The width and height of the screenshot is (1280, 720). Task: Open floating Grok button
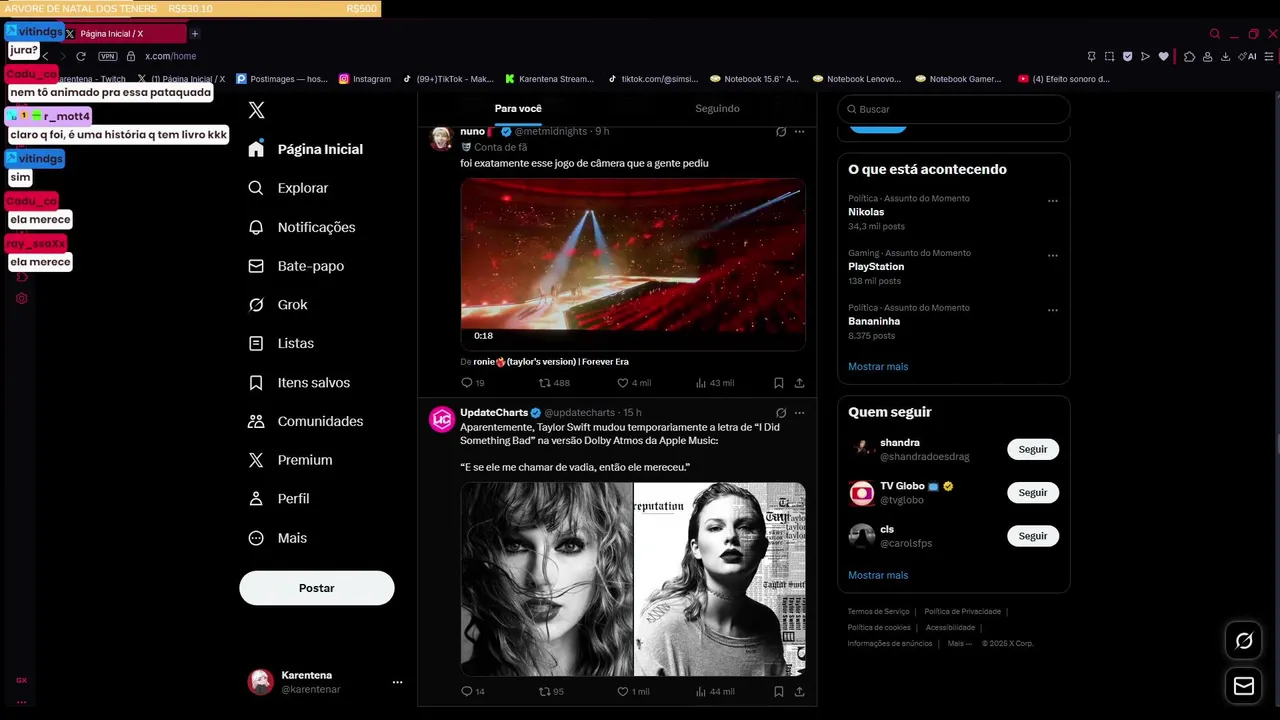pyautogui.click(x=1244, y=641)
